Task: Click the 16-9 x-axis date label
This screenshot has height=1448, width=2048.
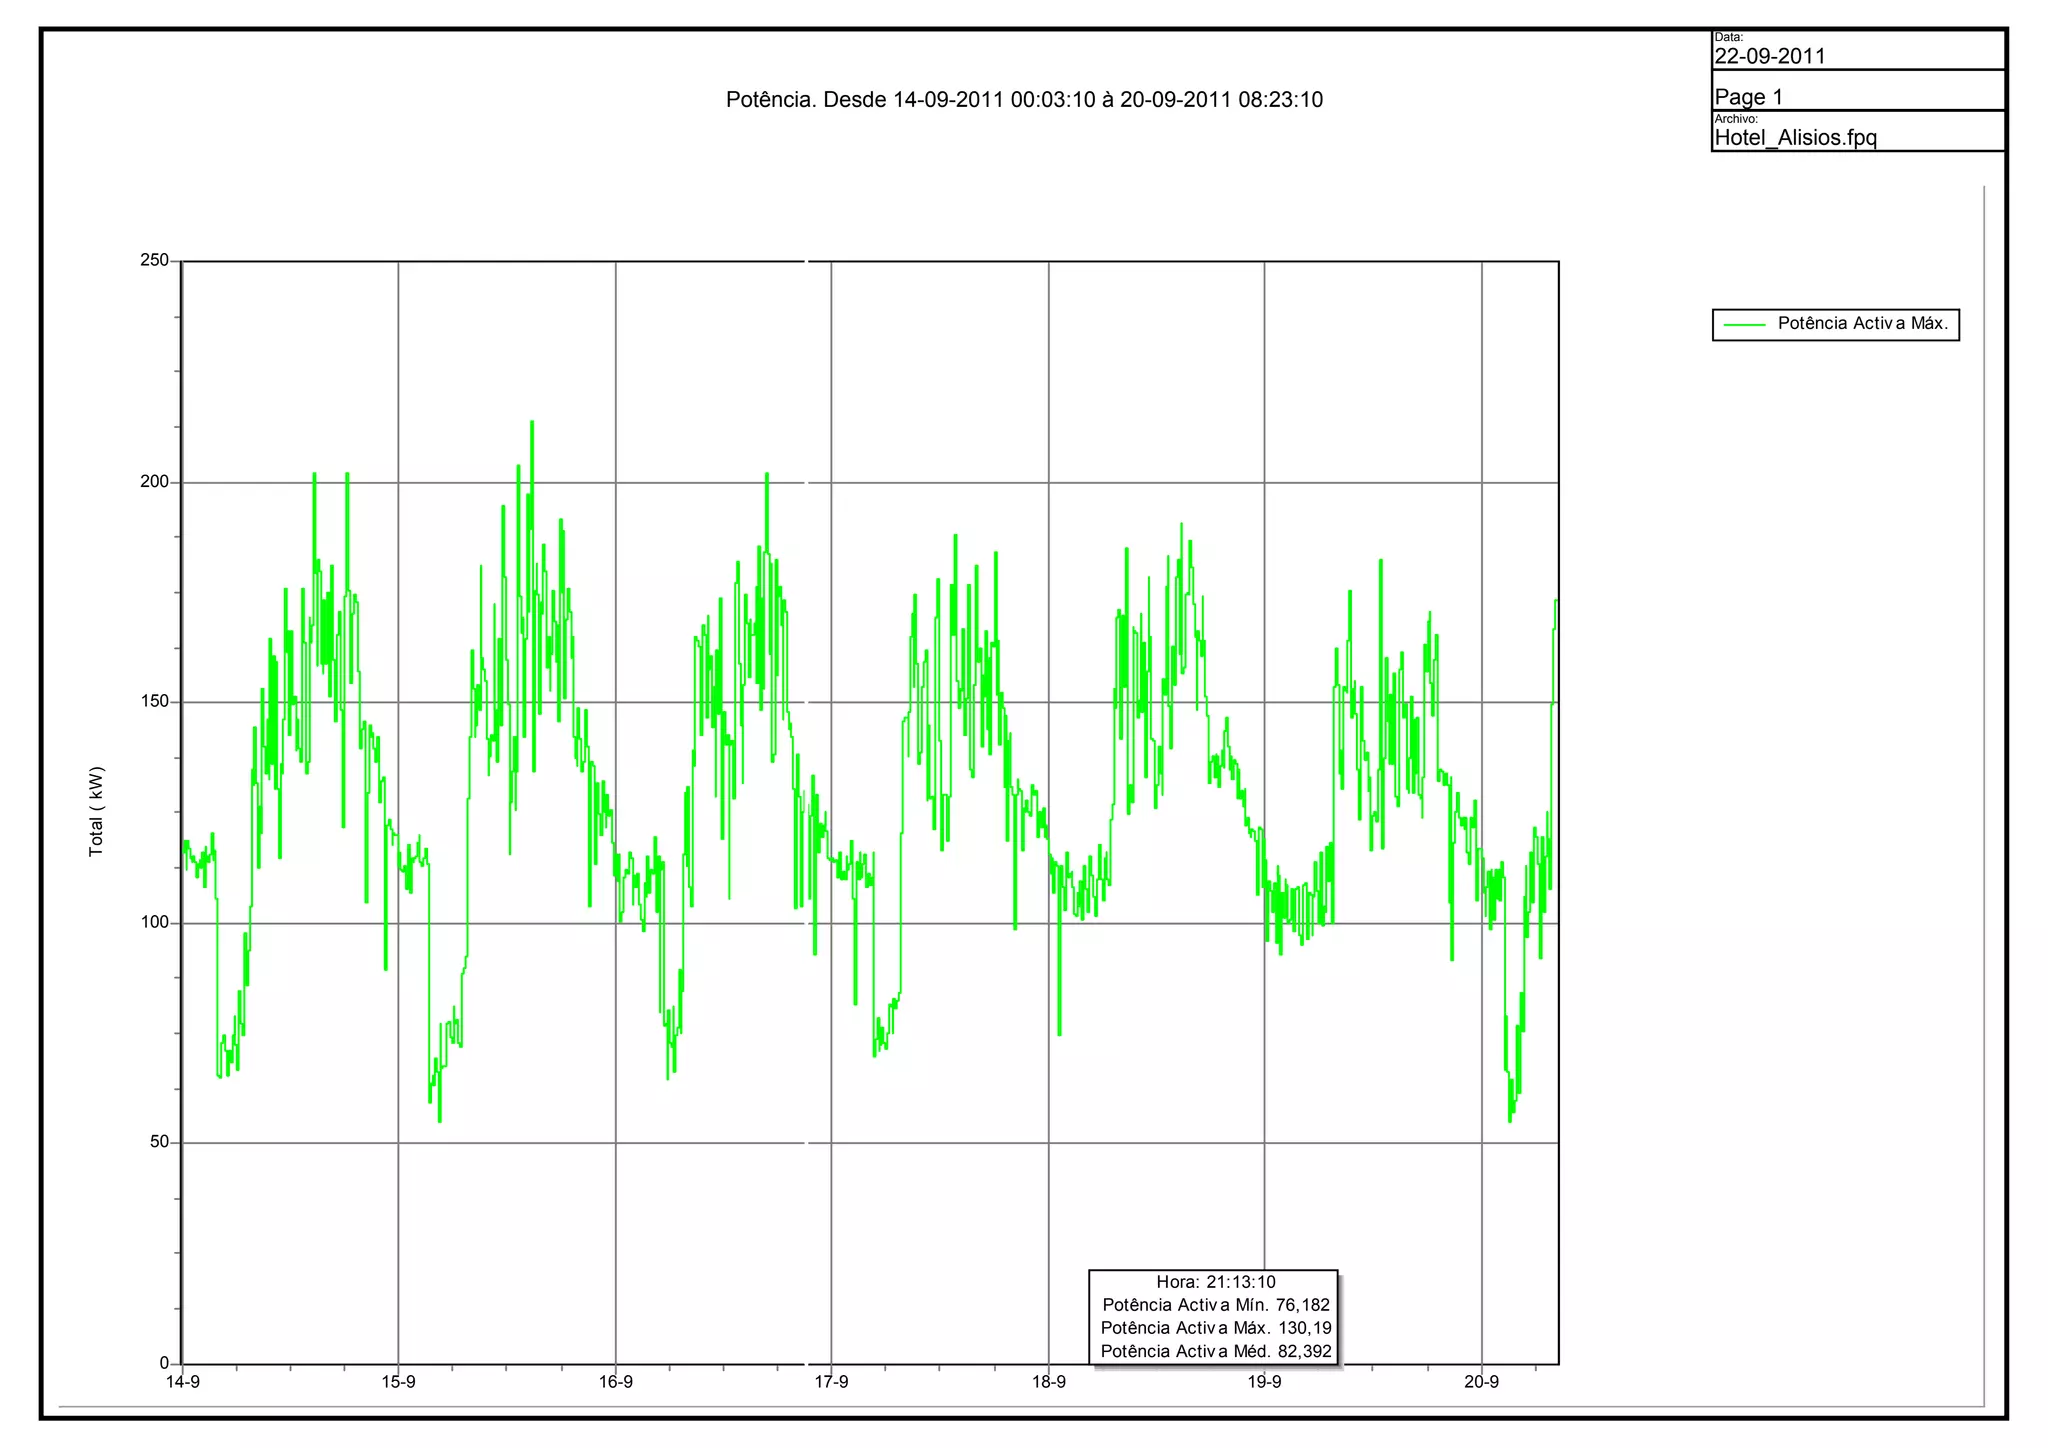Action: 615,1383
